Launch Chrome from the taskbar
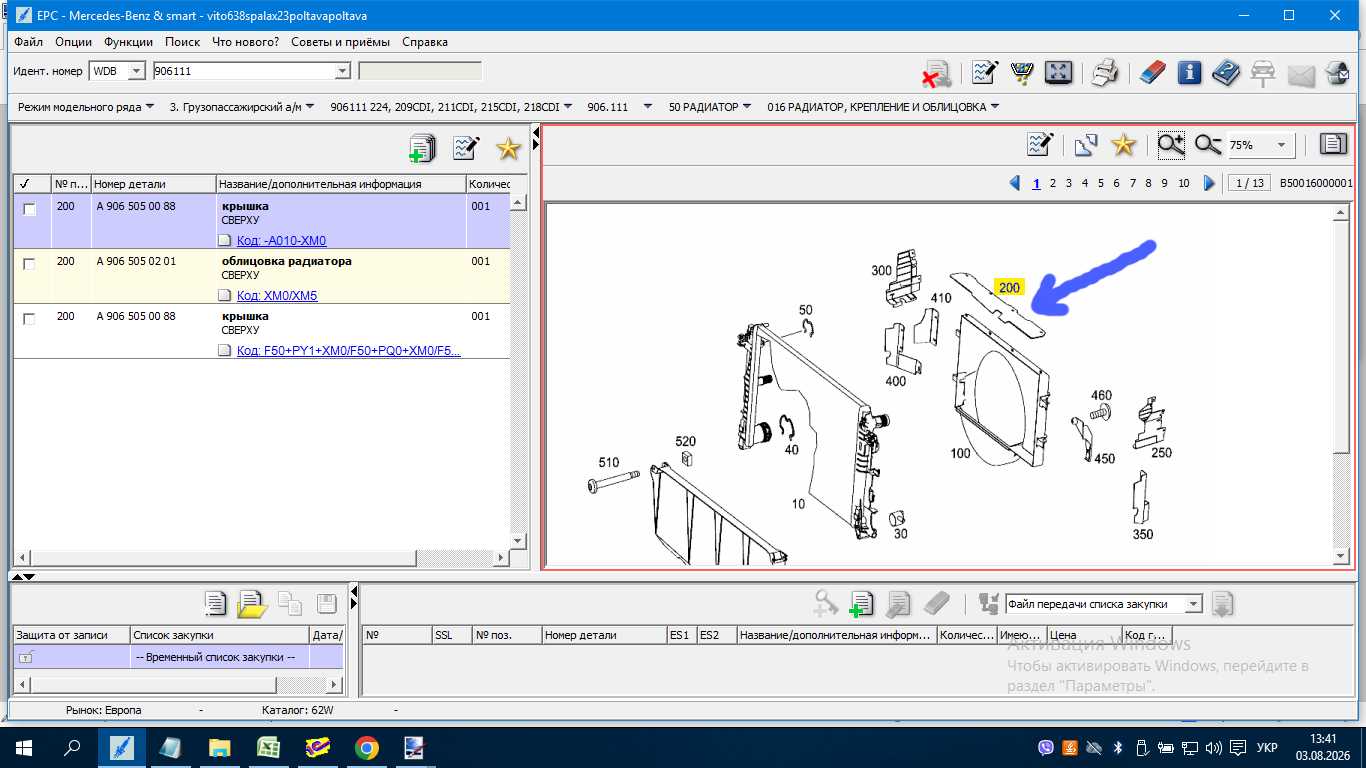The width and height of the screenshot is (1366, 768). coord(367,747)
